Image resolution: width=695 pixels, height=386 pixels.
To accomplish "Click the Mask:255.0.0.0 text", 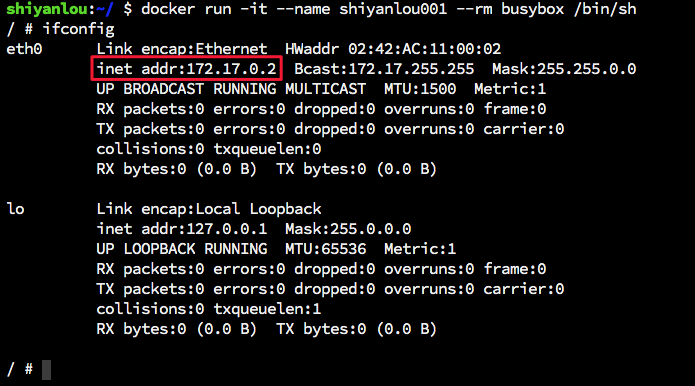I will click(348, 229).
